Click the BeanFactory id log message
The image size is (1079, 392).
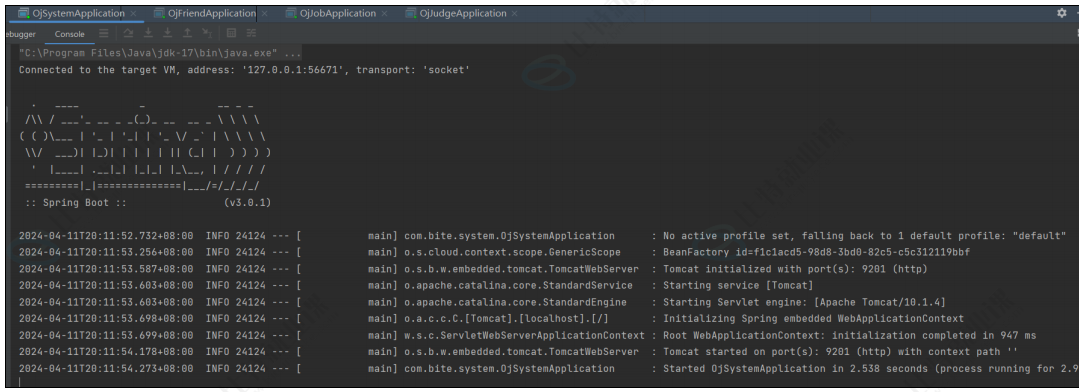pyautogui.click(x=816, y=252)
